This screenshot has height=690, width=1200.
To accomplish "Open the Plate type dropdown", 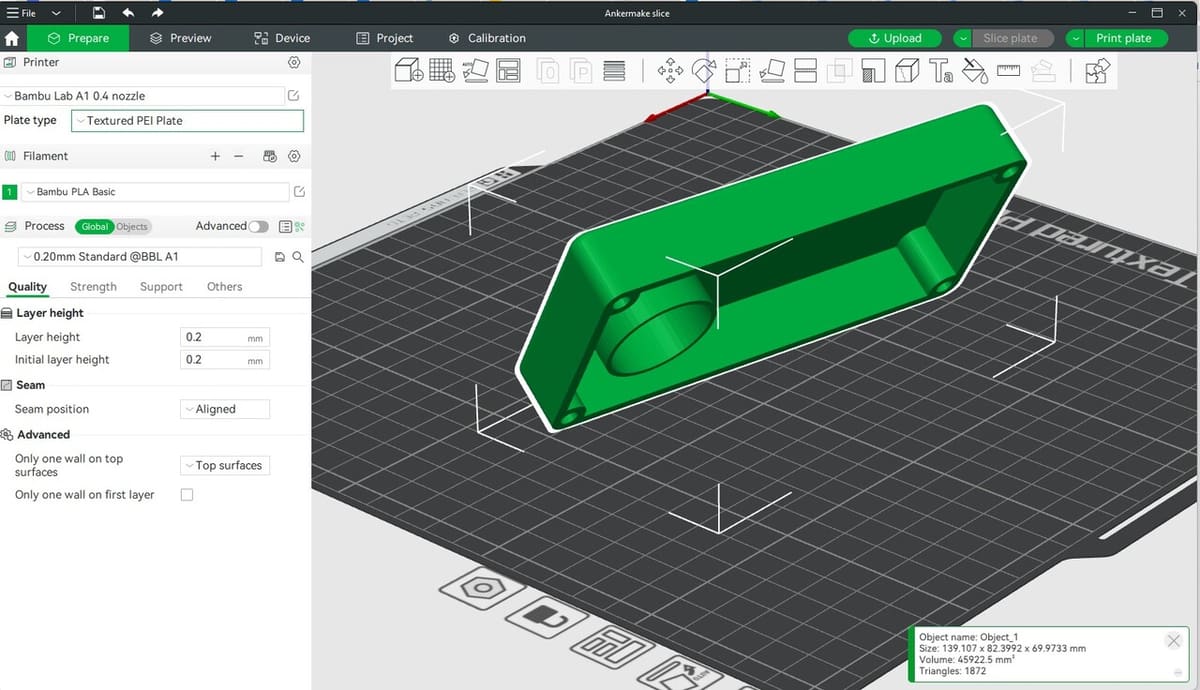I will (x=187, y=121).
